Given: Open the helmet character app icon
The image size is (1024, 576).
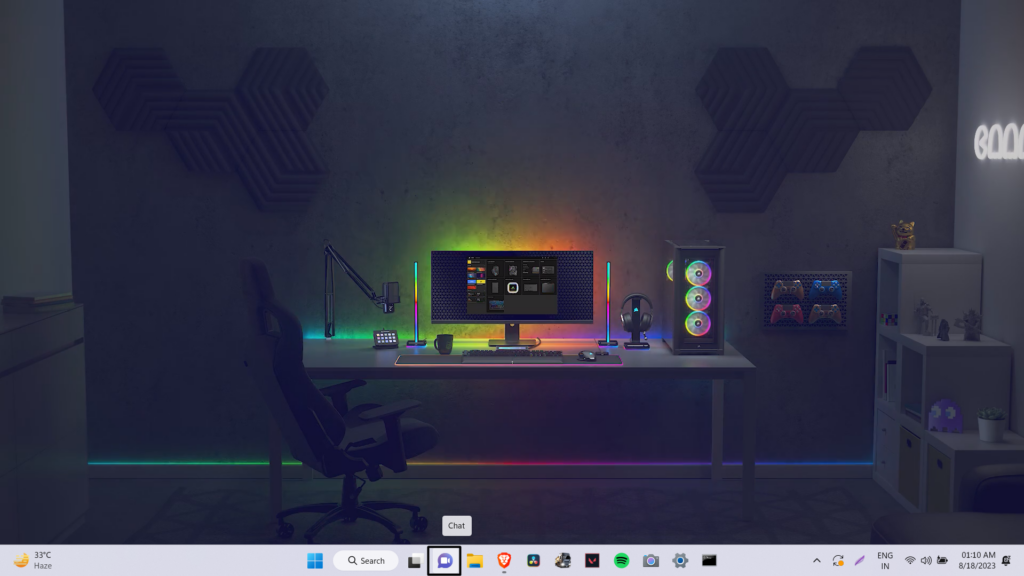Looking at the screenshot, I should click(x=563, y=561).
